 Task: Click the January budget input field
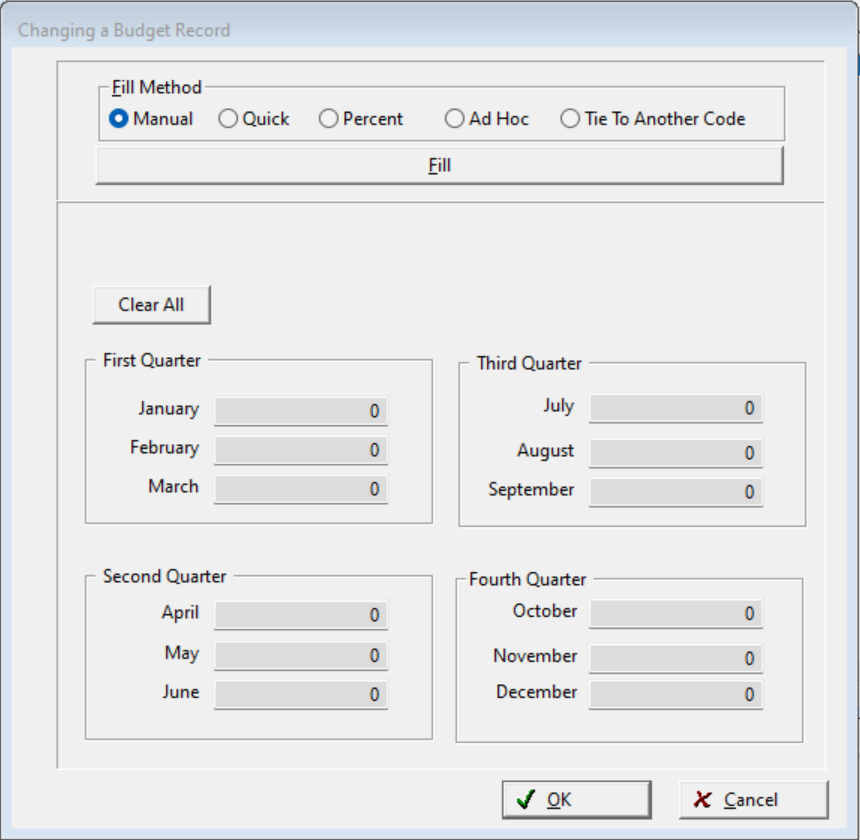point(300,410)
